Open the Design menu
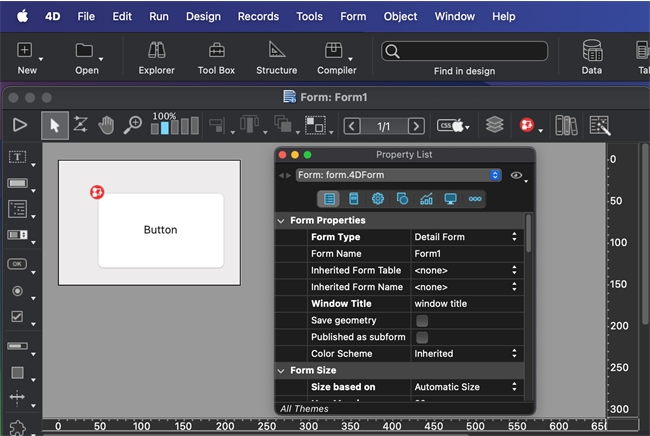Viewport: 650px width, 436px height. (203, 17)
